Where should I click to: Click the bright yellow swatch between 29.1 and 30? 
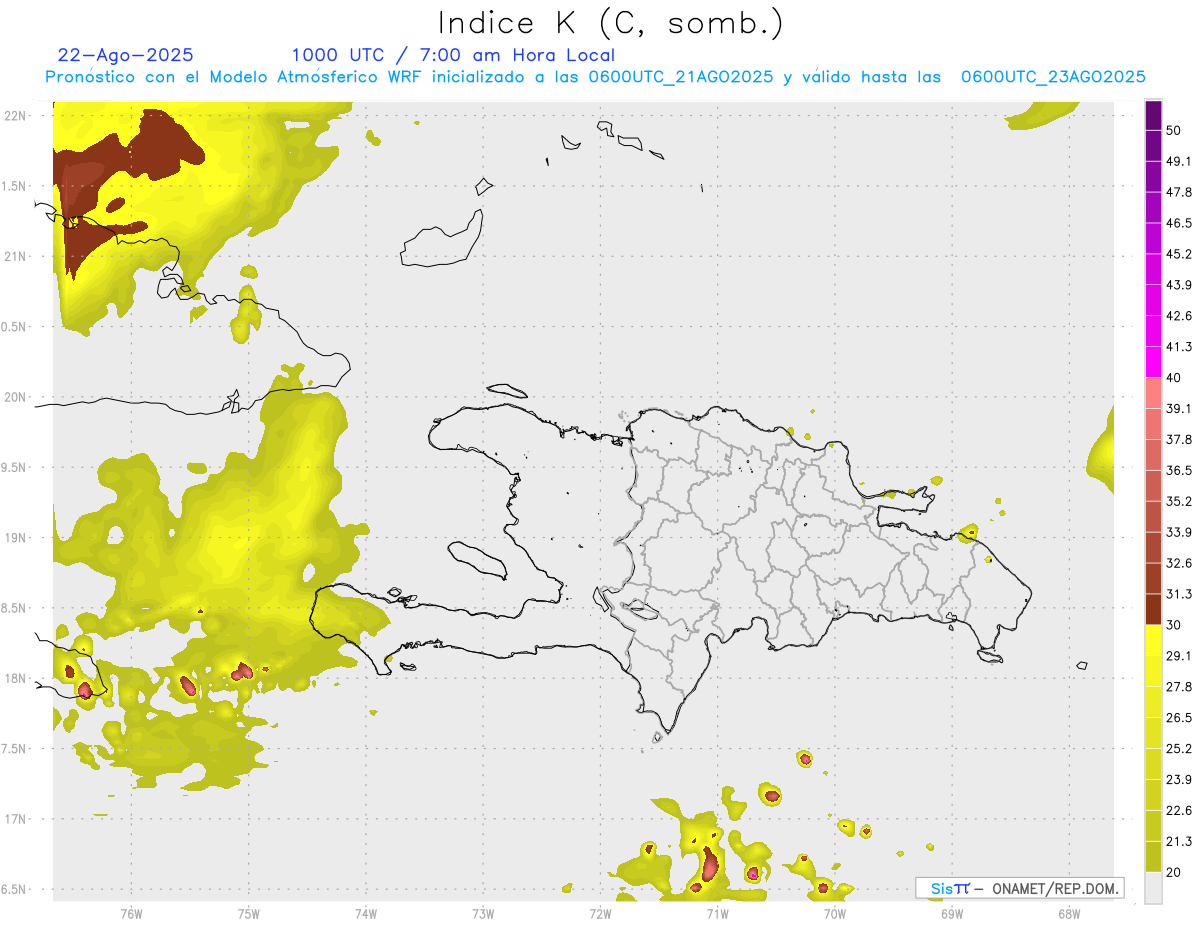point(1153,640)
